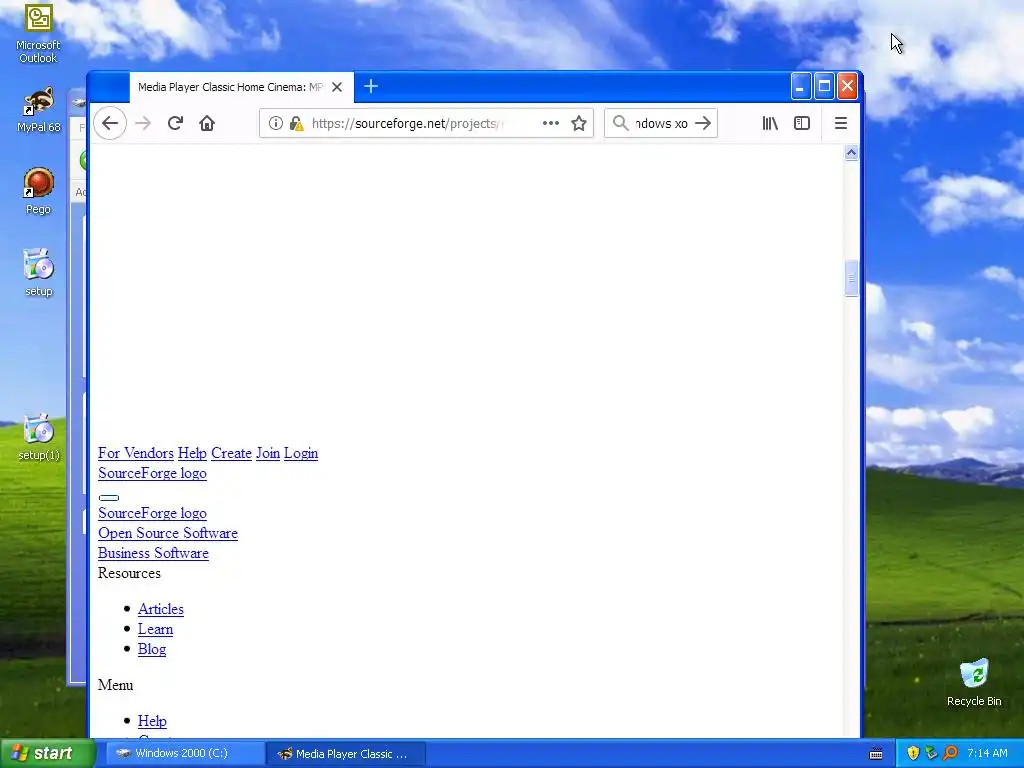Screen dimensions: 1024x768
Task: Click the page scrollbar up arrow
Action: click(851, 153)
